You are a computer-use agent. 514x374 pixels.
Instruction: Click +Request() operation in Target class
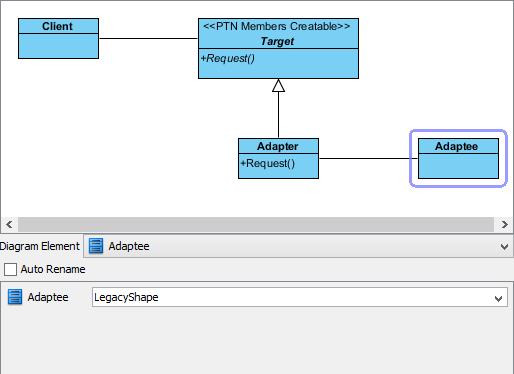[228, 58]
